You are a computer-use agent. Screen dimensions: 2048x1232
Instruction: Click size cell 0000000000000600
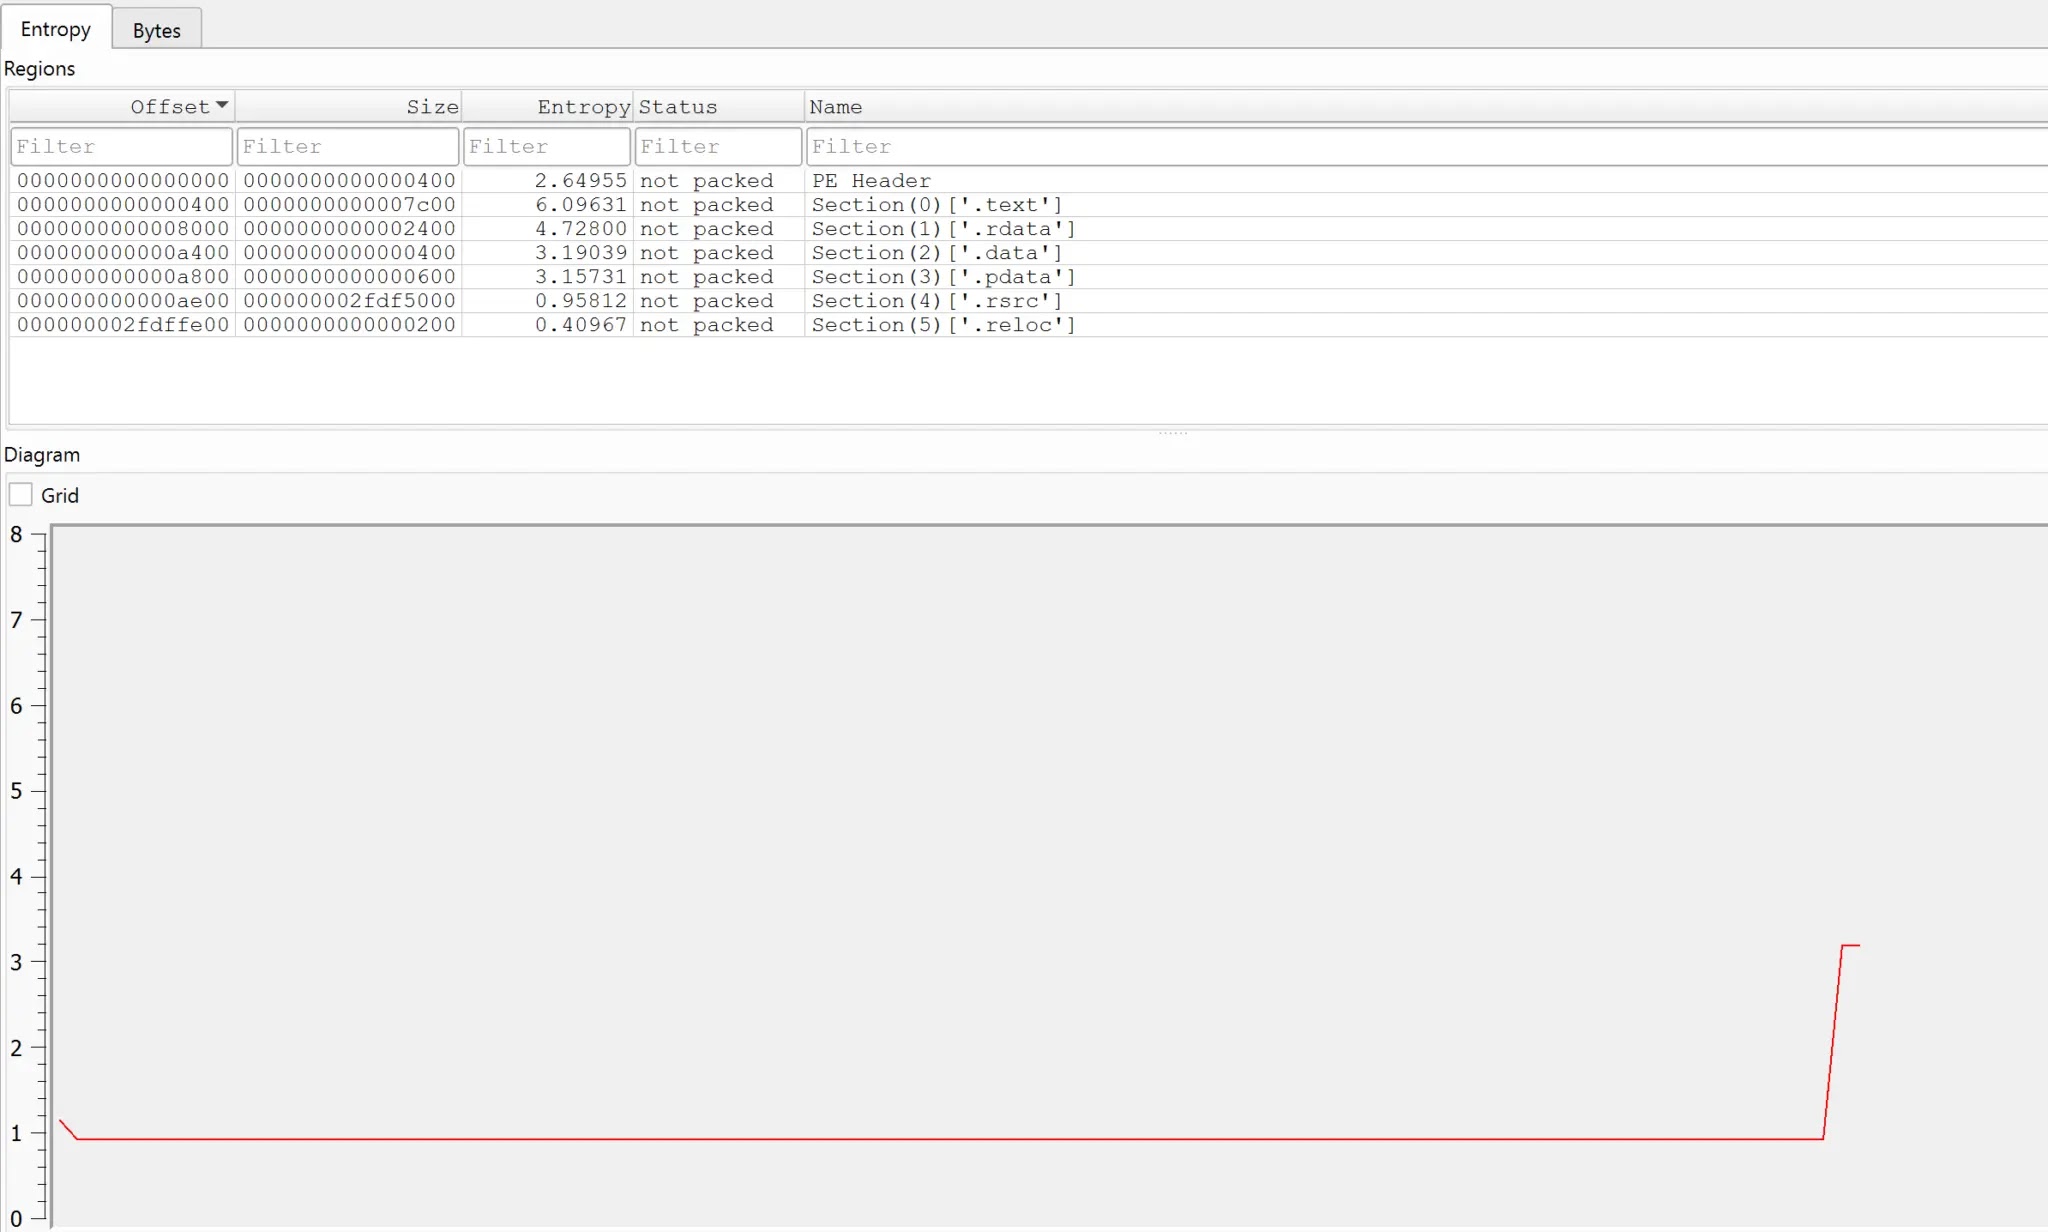coord(349,277)
